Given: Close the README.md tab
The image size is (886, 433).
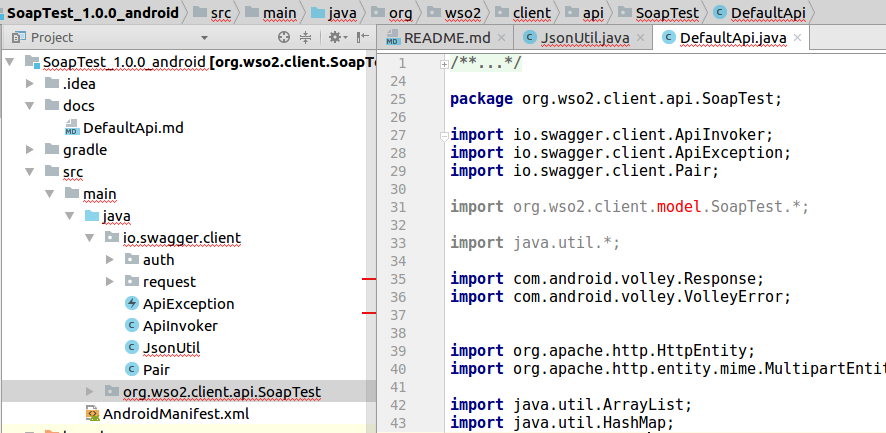Looking at the screenshot, I should [501, 38].
